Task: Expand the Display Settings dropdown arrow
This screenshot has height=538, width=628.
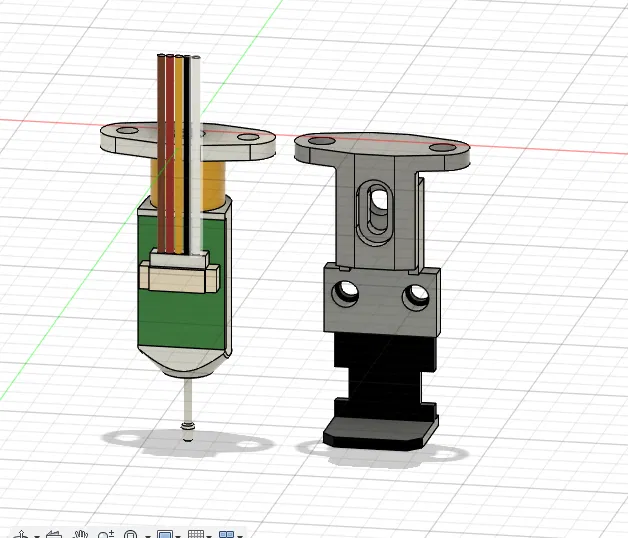Action: [x=178, y=536]
